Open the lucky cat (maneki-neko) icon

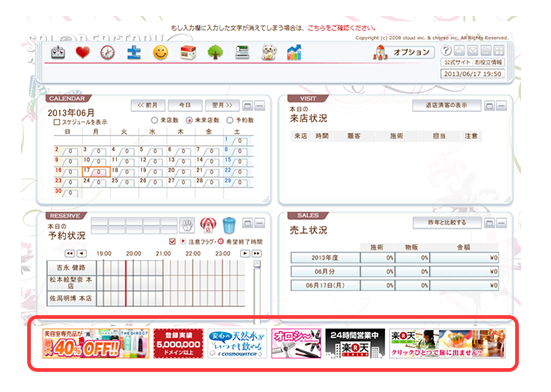[x=269, y=53]
